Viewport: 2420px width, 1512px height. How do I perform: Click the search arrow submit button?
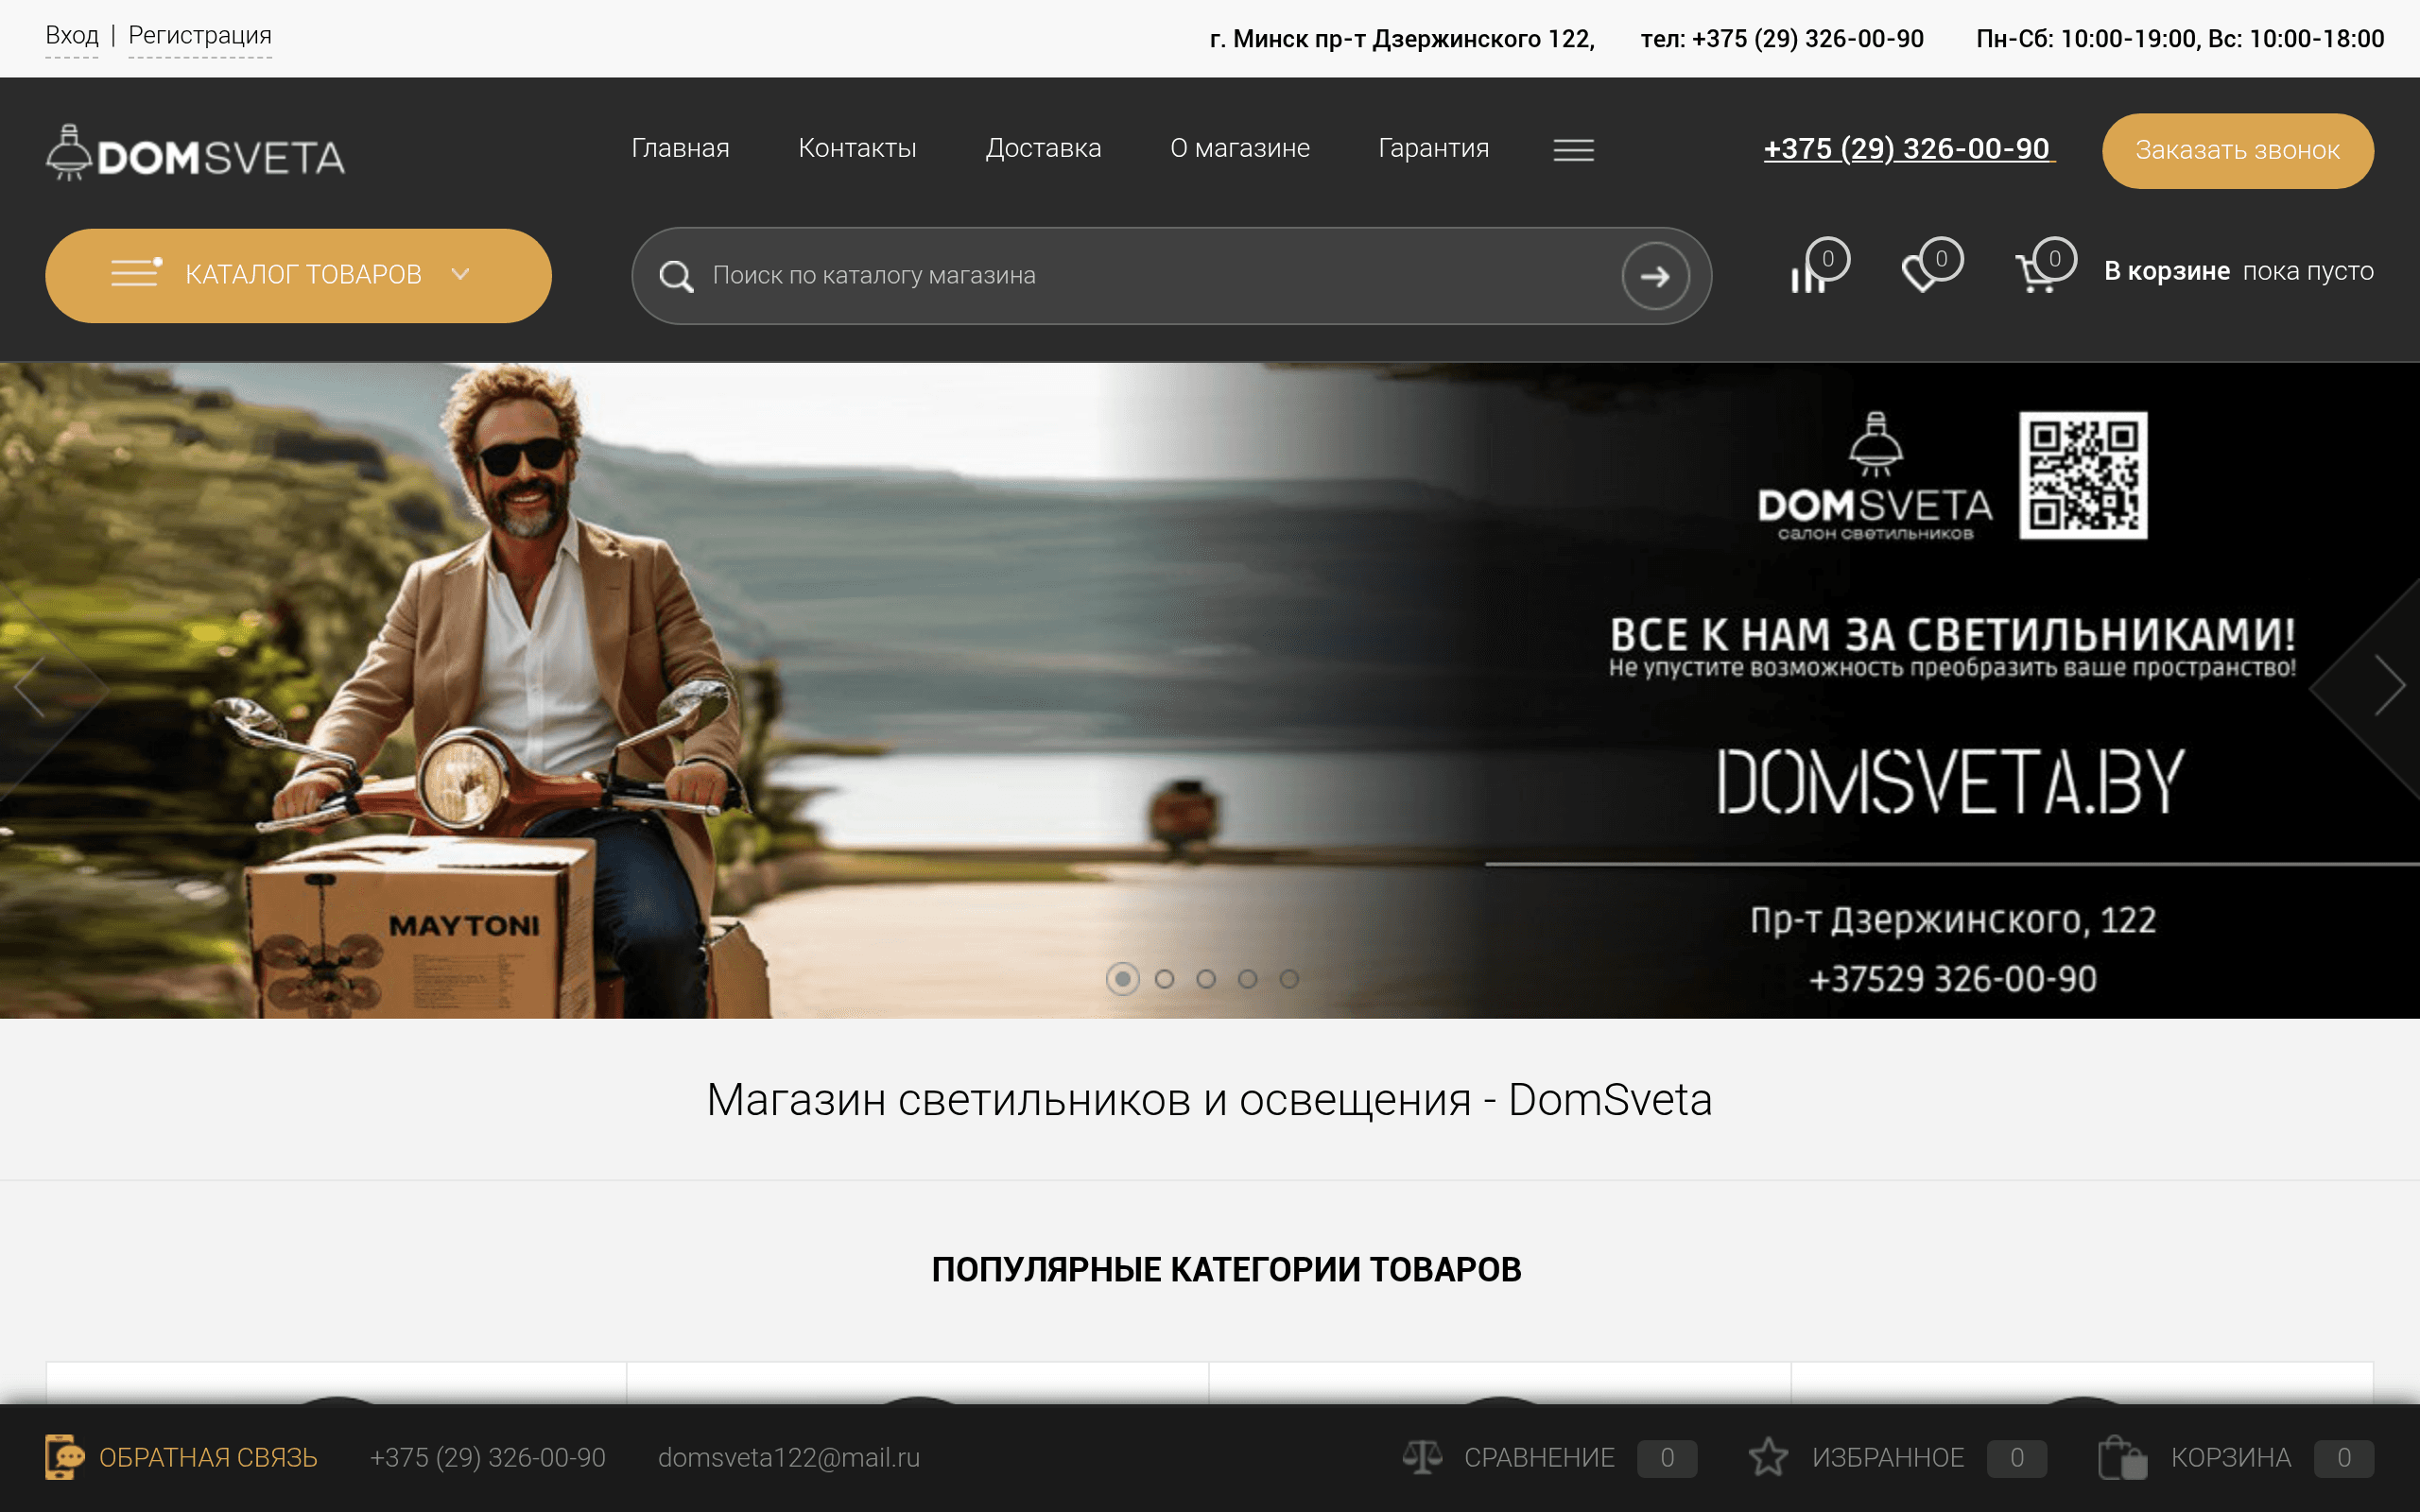coord(1655,276)
